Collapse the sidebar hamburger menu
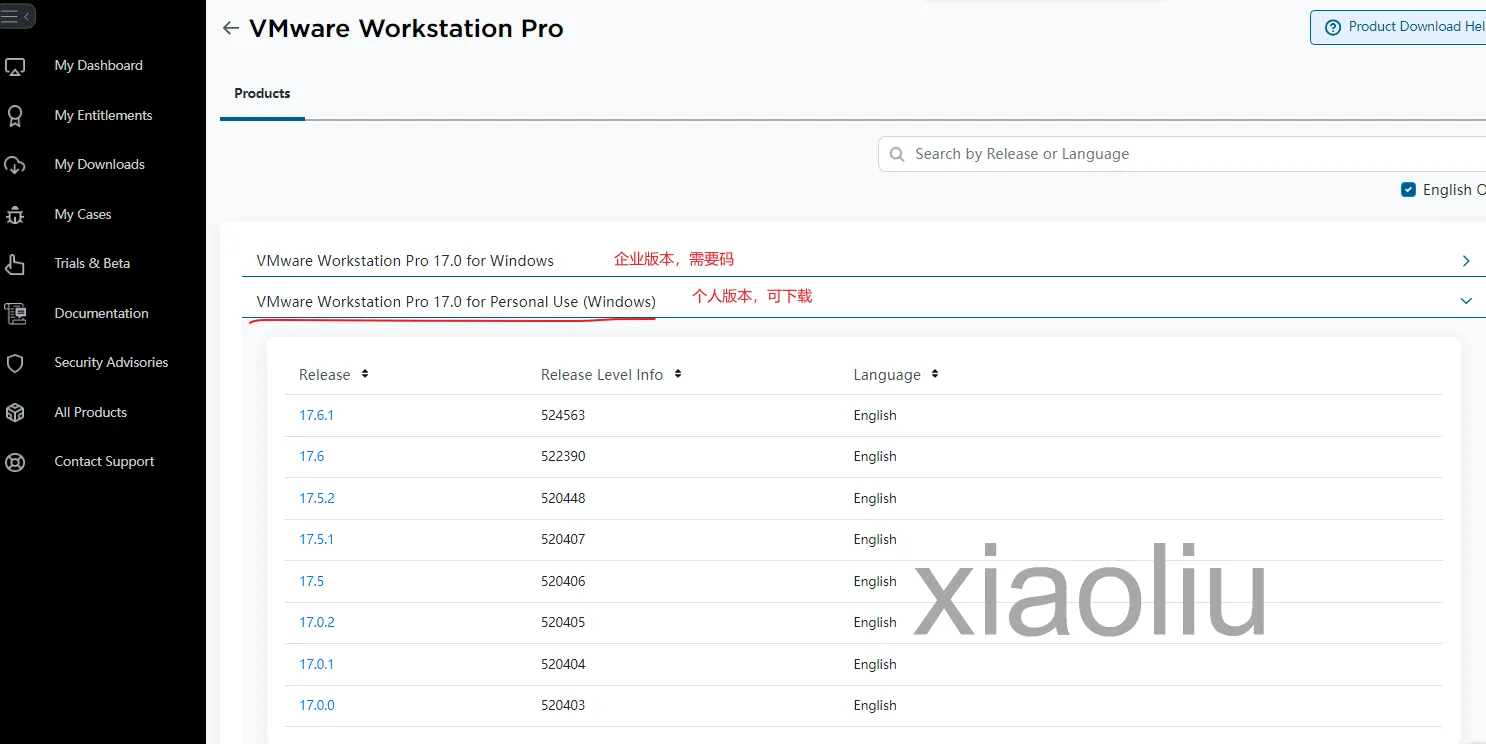The height and width of the screenshot is (744, 1486). click(17, 17)
